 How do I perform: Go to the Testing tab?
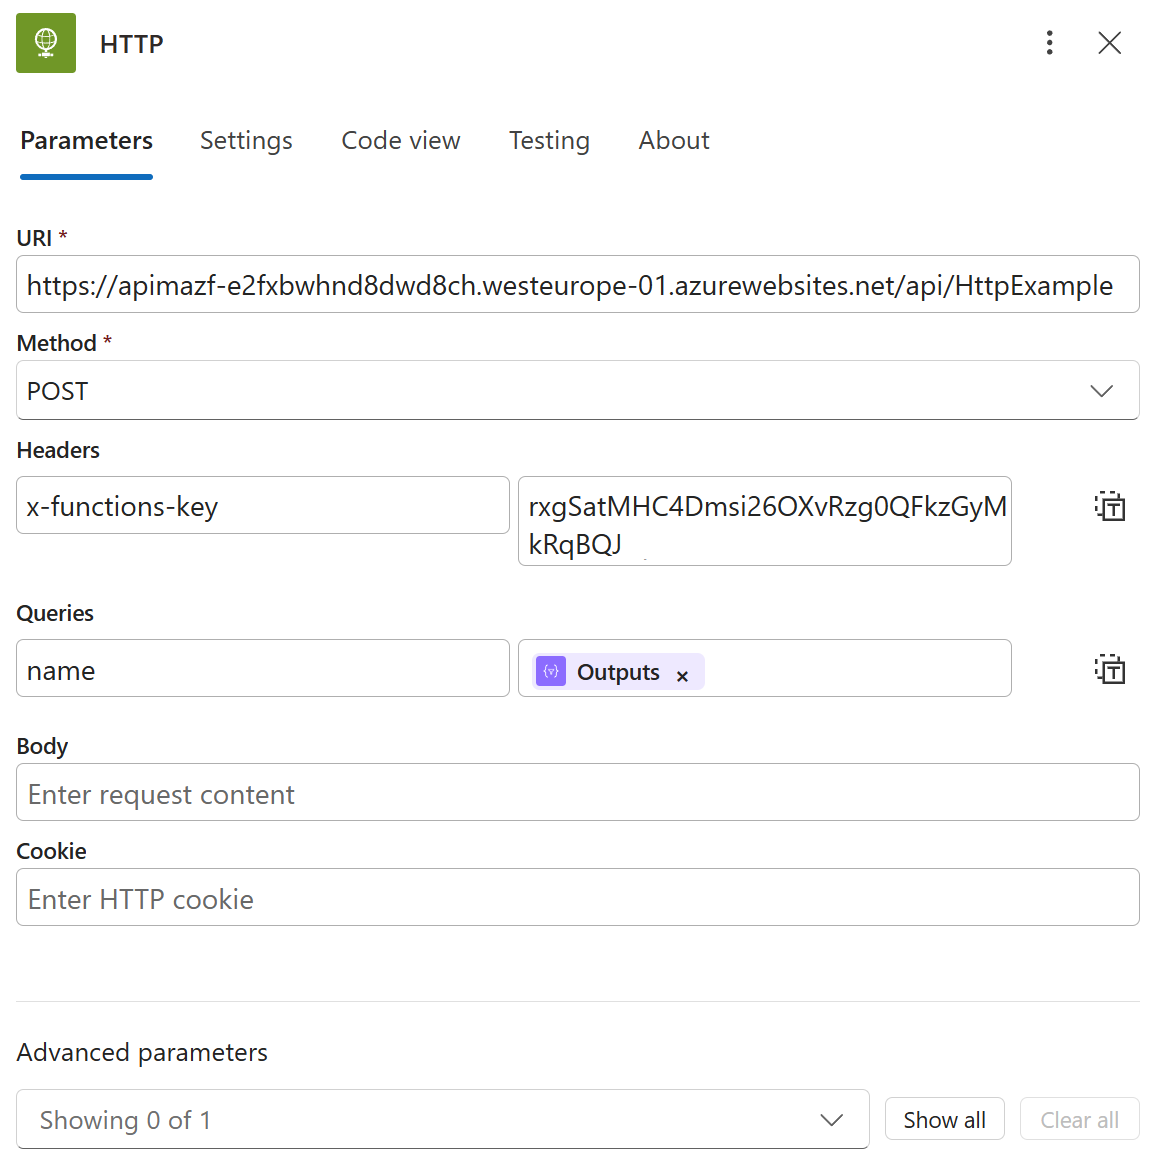point(549,141)
